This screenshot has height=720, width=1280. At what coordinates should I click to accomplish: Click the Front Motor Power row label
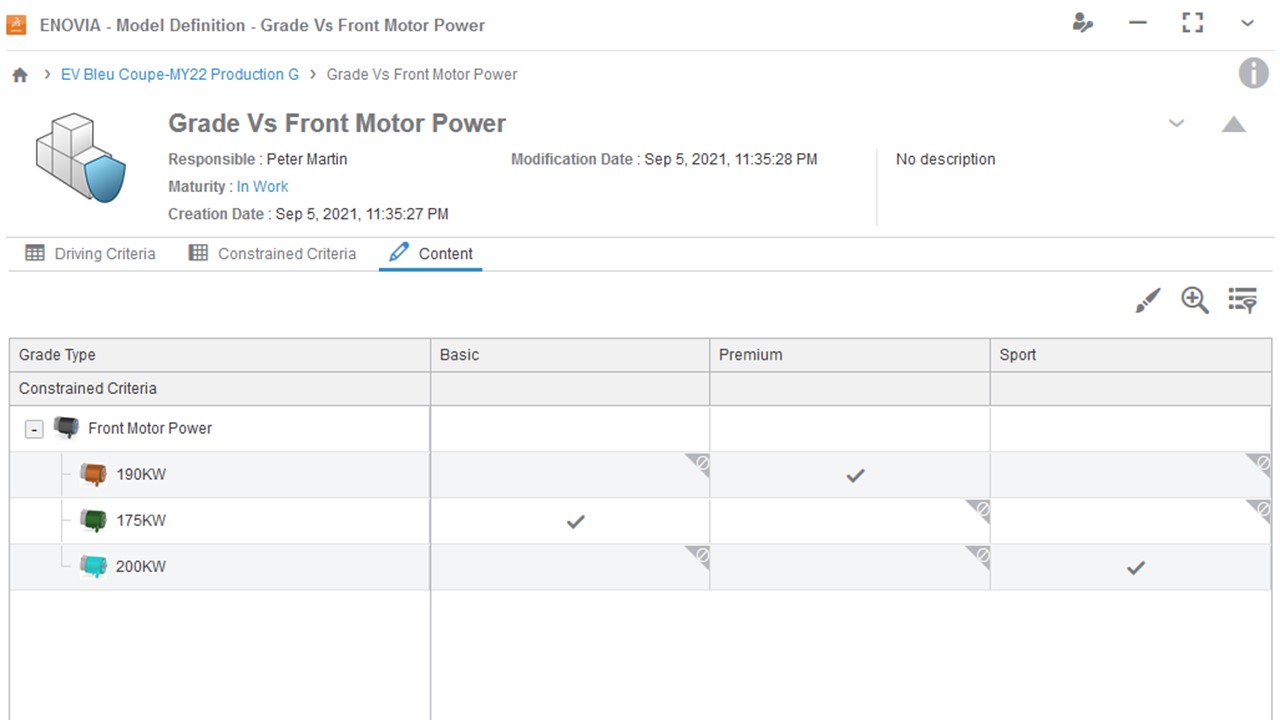coord(150,428)
